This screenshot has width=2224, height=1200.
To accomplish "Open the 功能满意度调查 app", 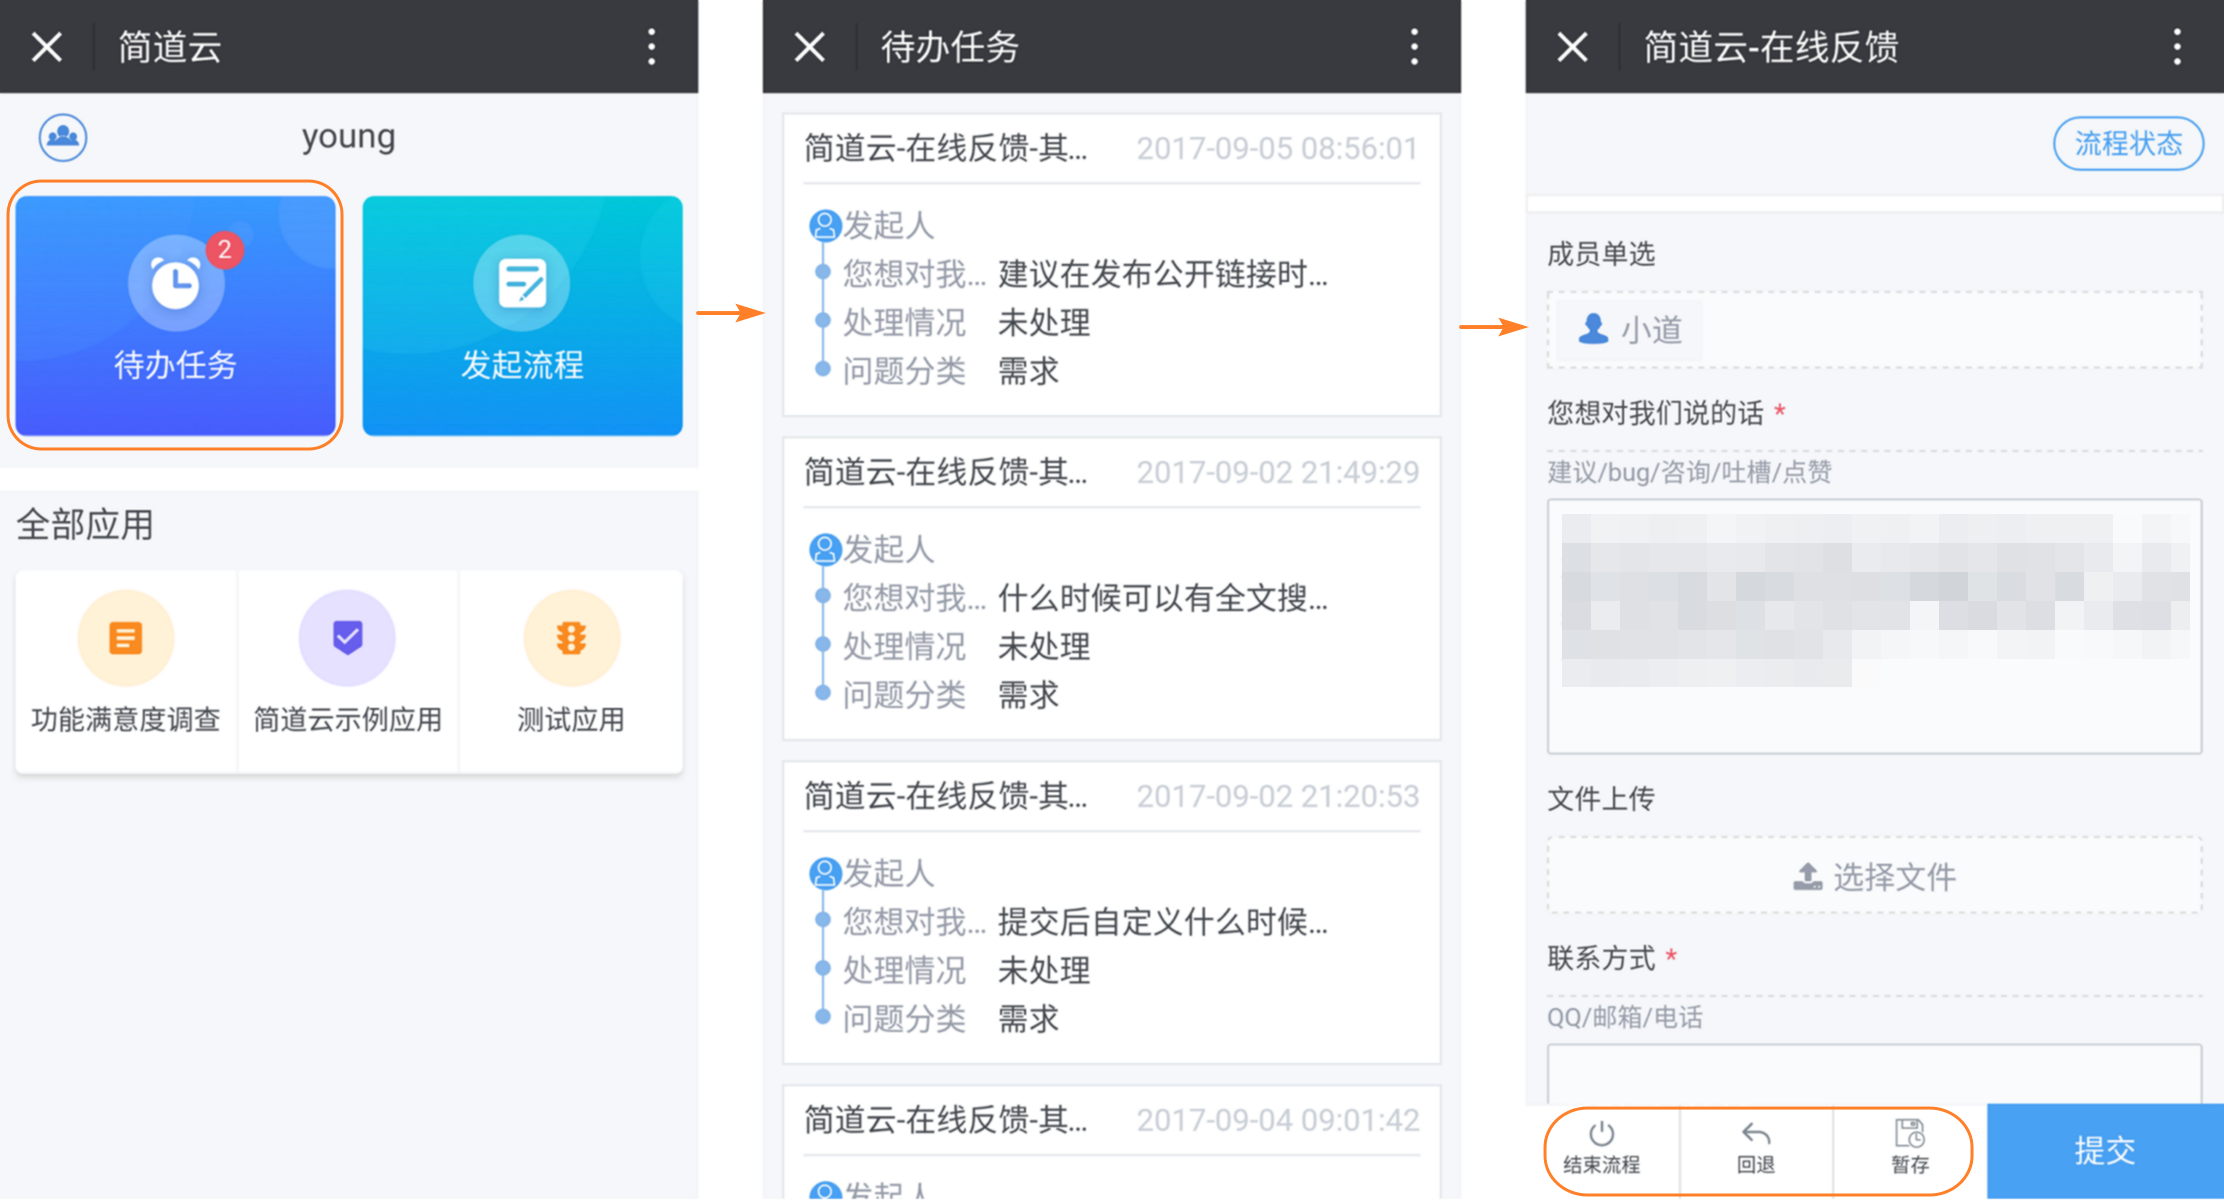I will tap(126, 670).
